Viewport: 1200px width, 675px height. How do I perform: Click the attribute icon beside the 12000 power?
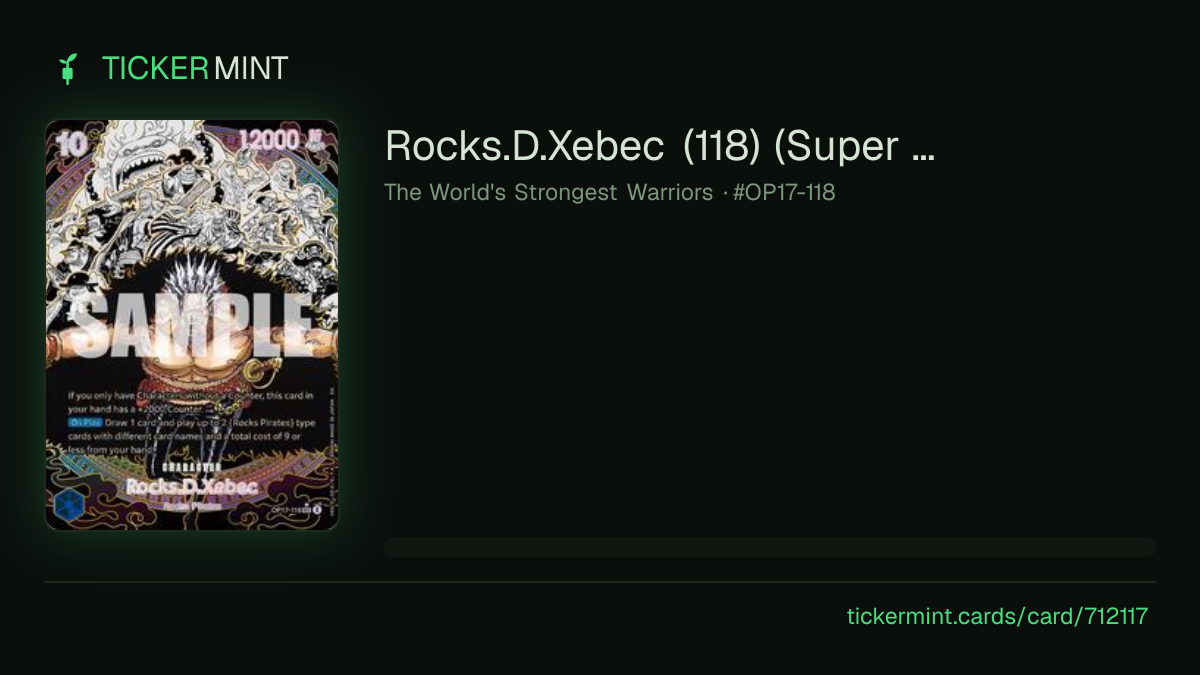point(315,139)
